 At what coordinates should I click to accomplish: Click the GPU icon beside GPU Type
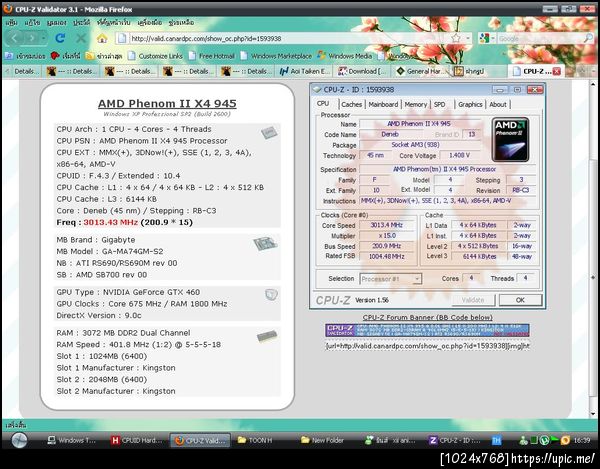pyautogui.click(x=271, y=295)
